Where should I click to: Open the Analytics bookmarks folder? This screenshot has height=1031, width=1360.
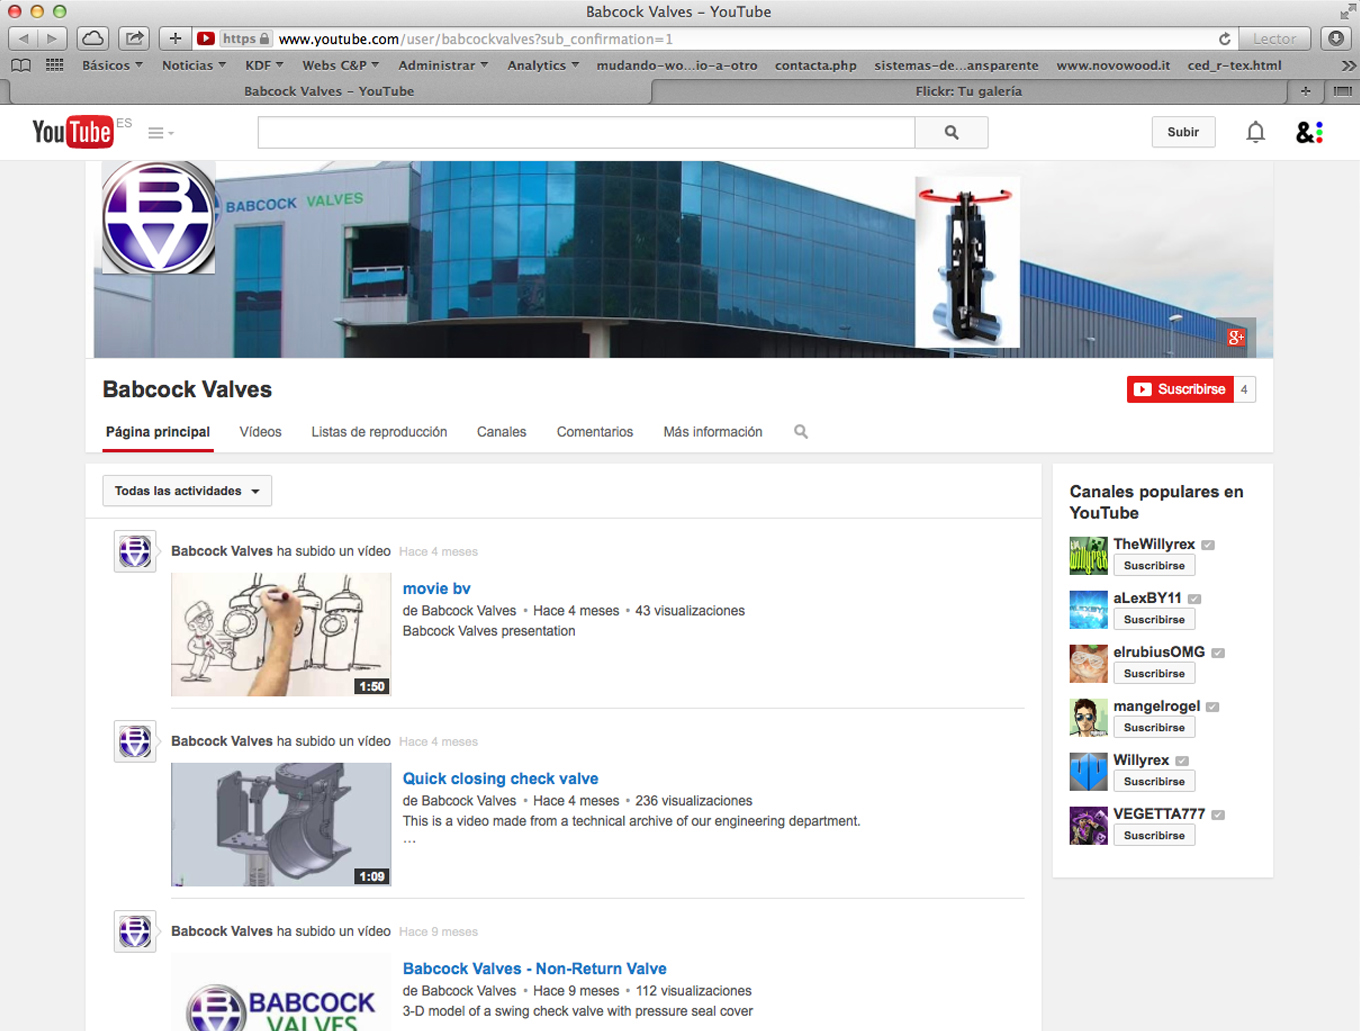click(x=543, y=65)
